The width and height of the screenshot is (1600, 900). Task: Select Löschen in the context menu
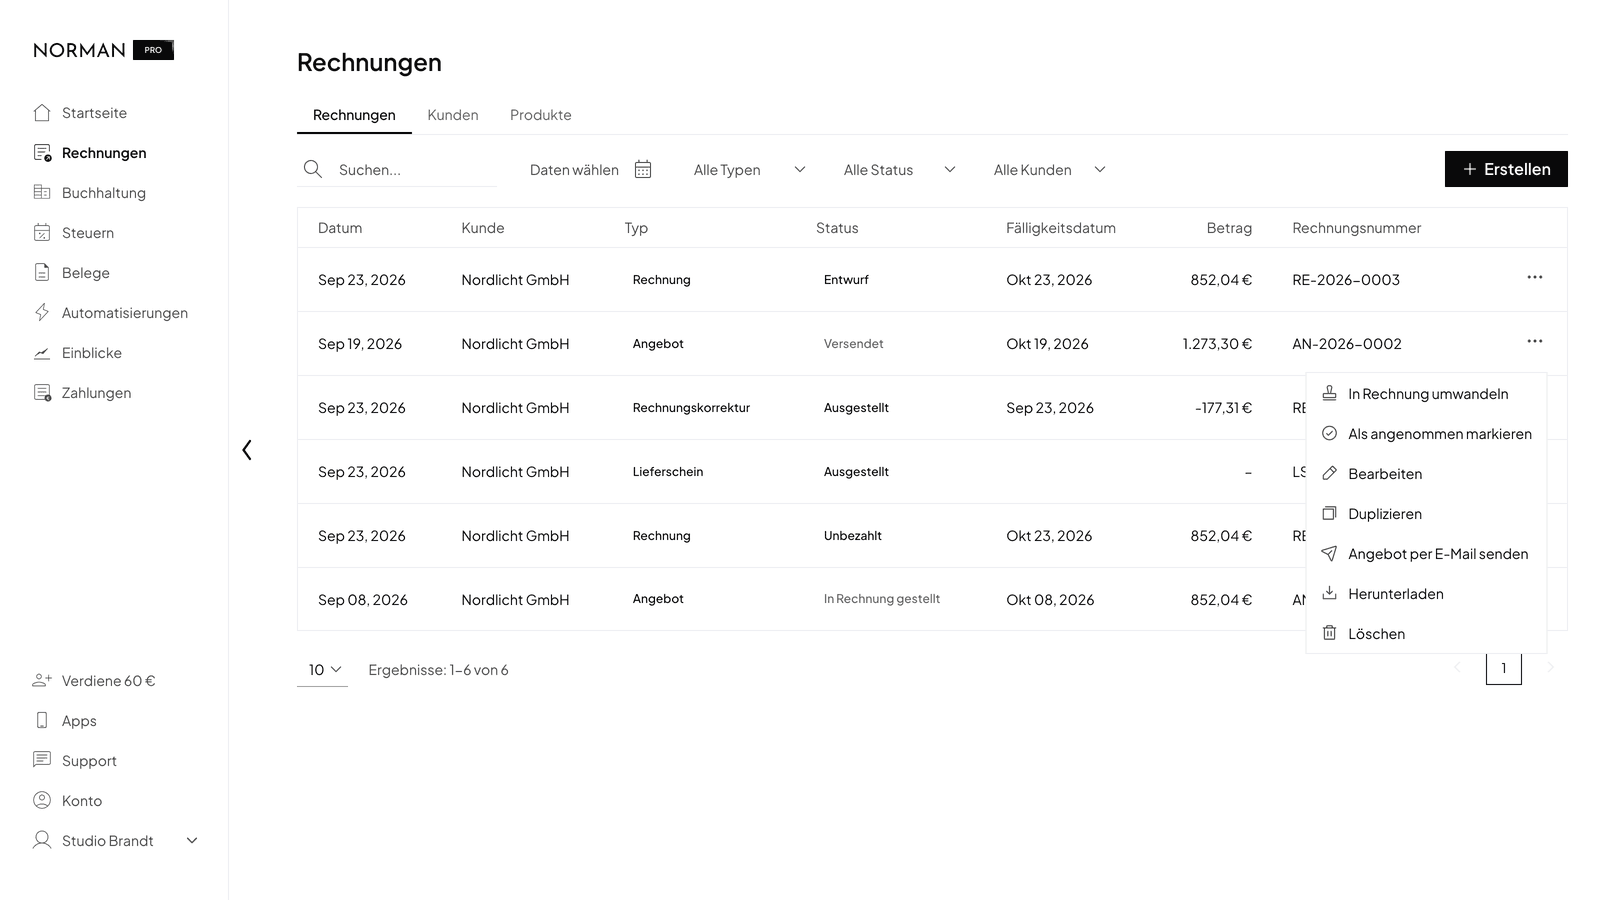[1426, 634]
